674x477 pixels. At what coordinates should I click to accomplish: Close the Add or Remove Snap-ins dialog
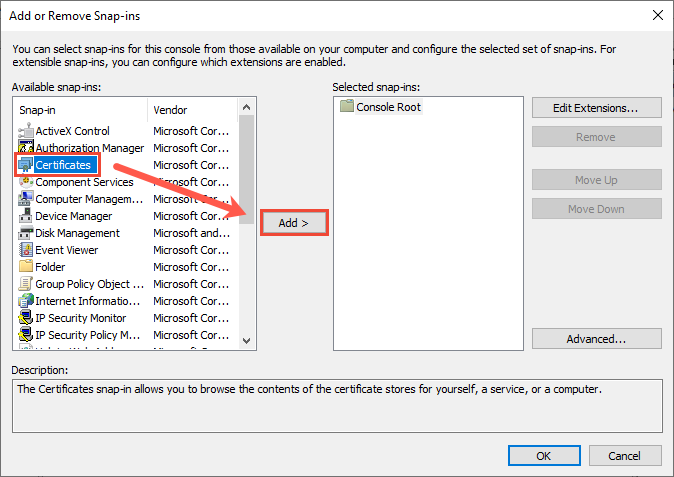tap(656, 15)
